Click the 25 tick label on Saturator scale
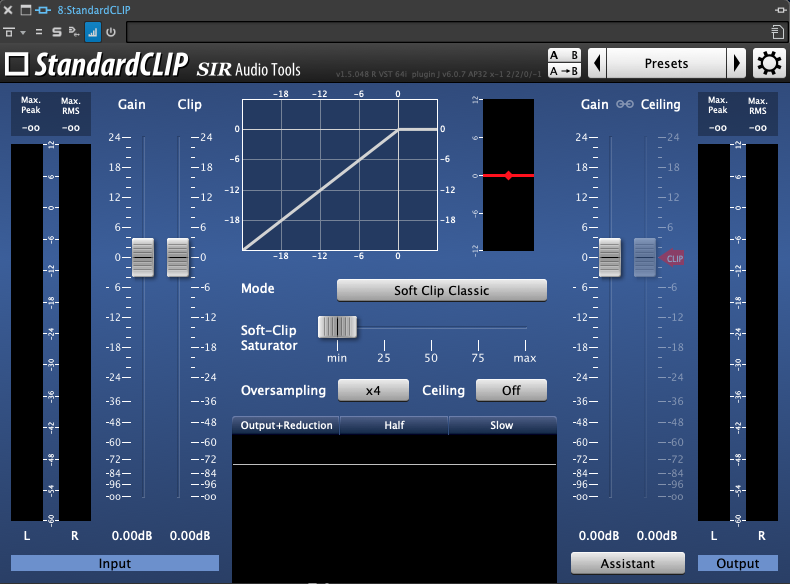790x584 pixels. (x=384, y=358)
